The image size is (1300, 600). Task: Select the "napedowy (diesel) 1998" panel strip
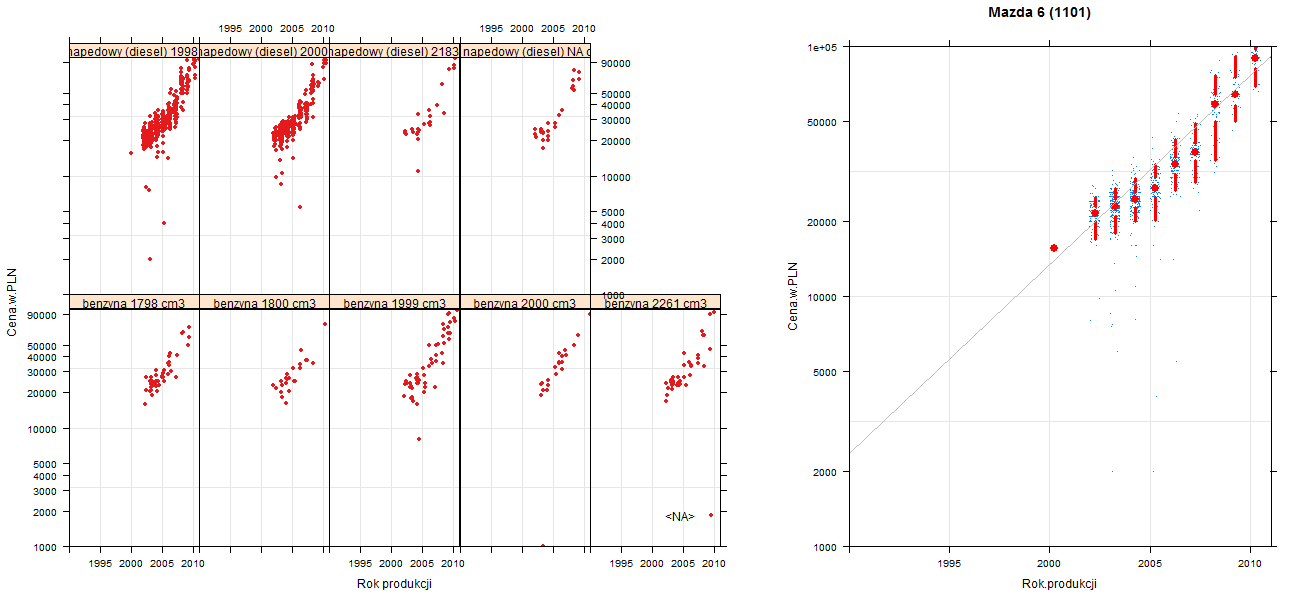click(x=134, y=51)
